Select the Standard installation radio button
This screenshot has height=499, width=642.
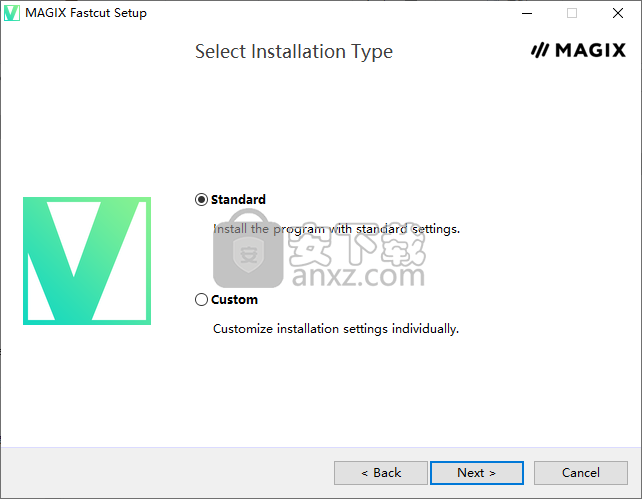tap(202, 200)
